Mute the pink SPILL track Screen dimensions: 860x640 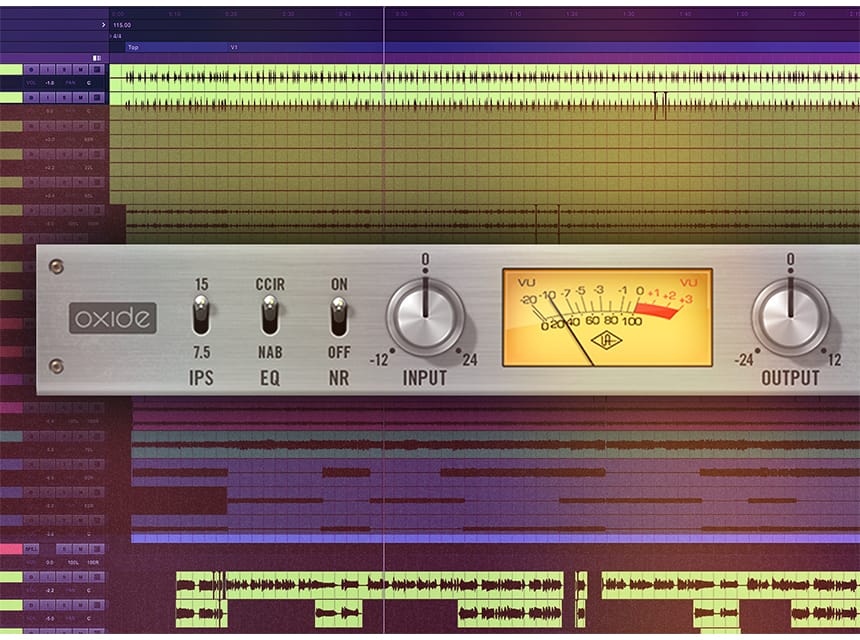tap(81, 548)
